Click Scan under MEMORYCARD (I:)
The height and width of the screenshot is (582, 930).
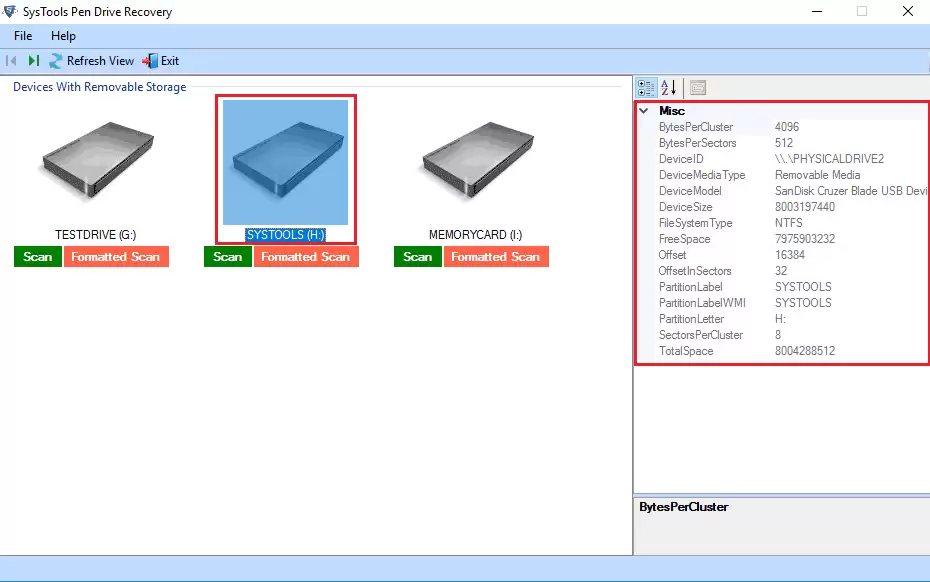417,257
